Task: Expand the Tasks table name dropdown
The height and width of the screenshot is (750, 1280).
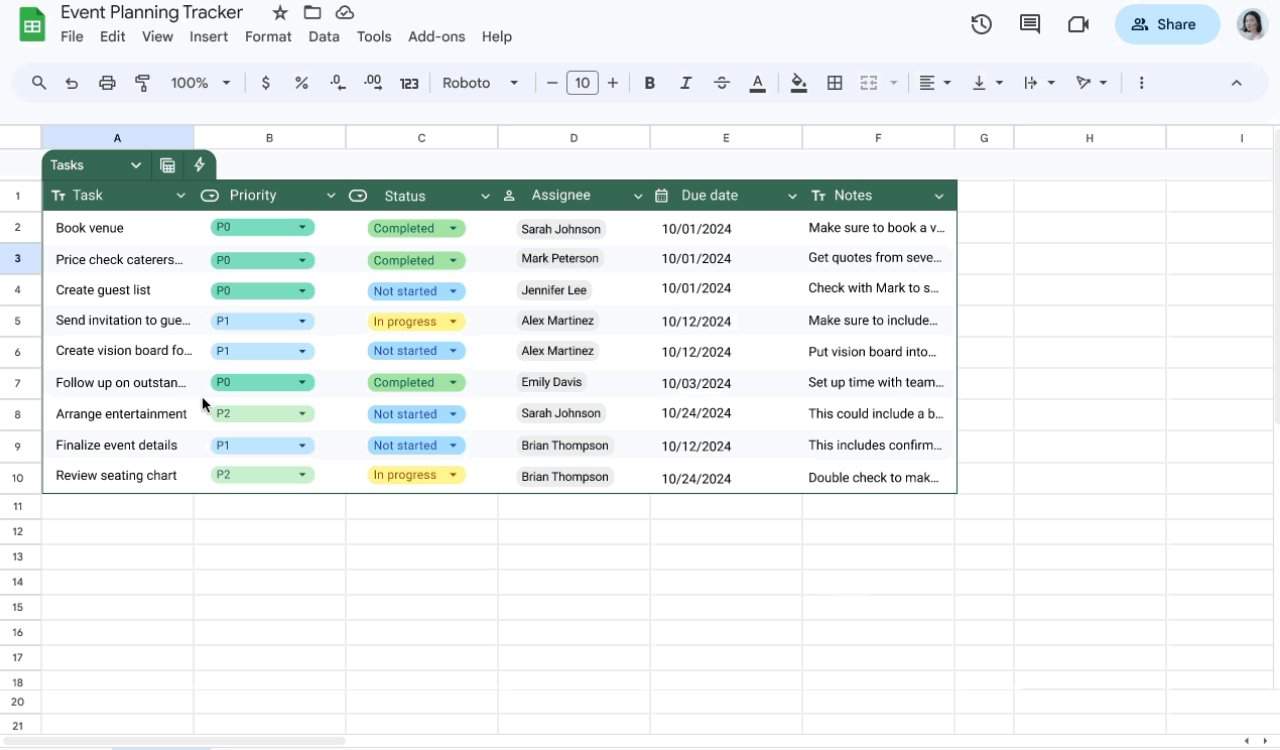Action: point(135,165)
